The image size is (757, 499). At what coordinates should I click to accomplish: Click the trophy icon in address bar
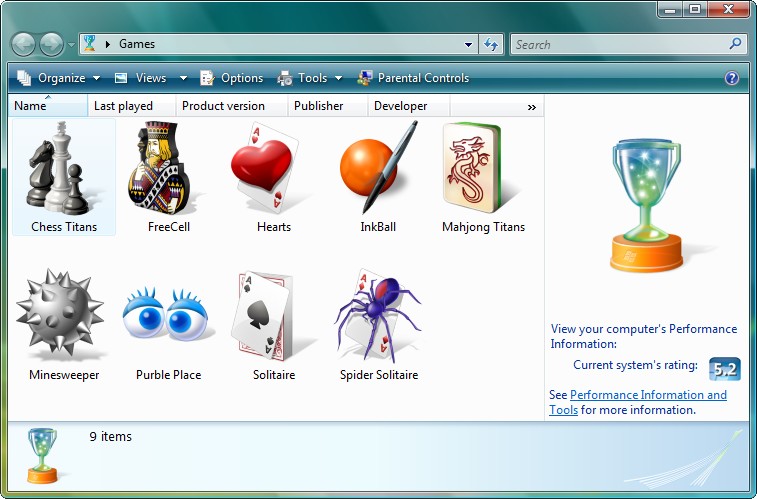tap(90, 43)
